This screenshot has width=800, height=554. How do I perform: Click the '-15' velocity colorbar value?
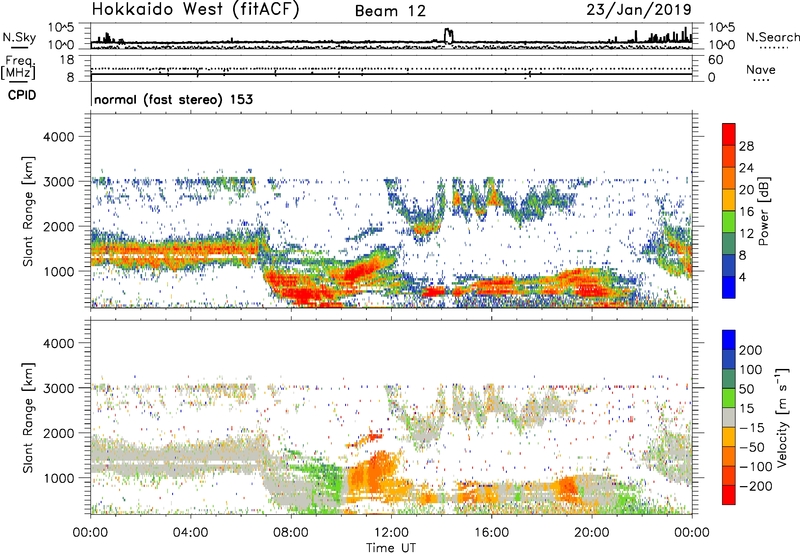tap(751, 427)
